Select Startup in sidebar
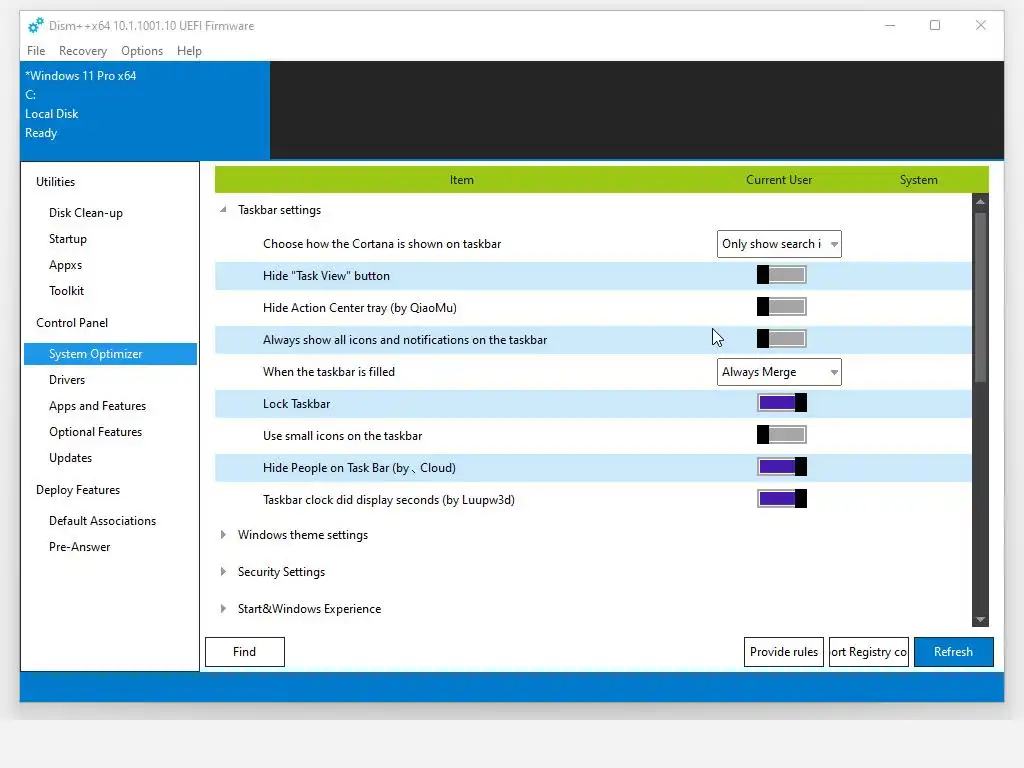1024x768 pixels. coord(68,239)
